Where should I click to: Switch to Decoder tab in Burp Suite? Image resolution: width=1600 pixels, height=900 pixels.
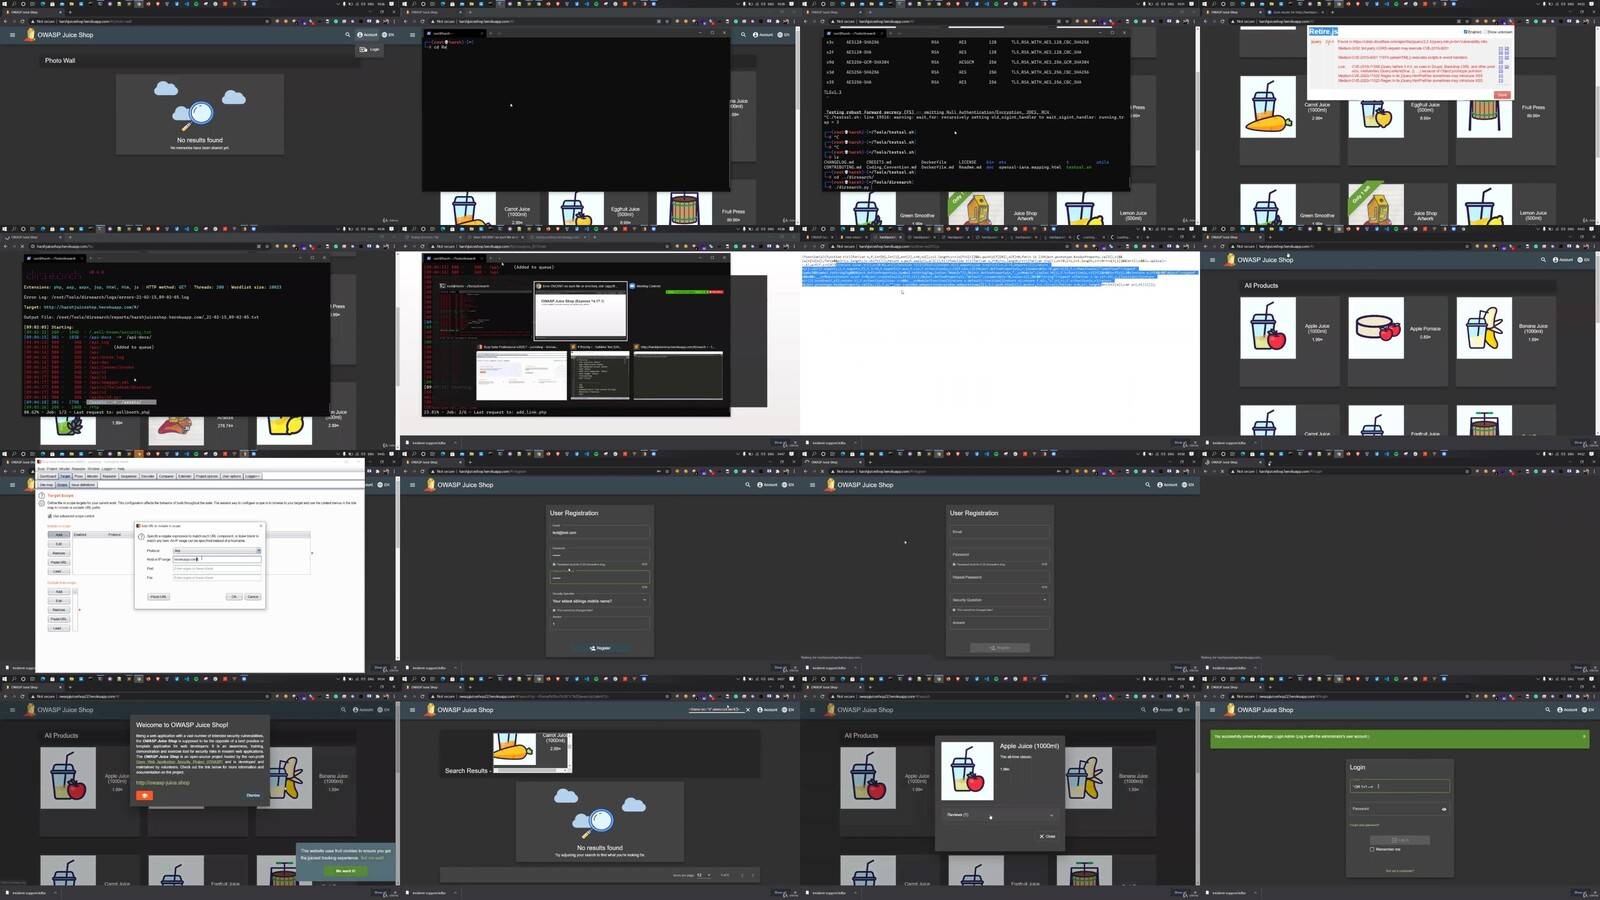[148, 476]
